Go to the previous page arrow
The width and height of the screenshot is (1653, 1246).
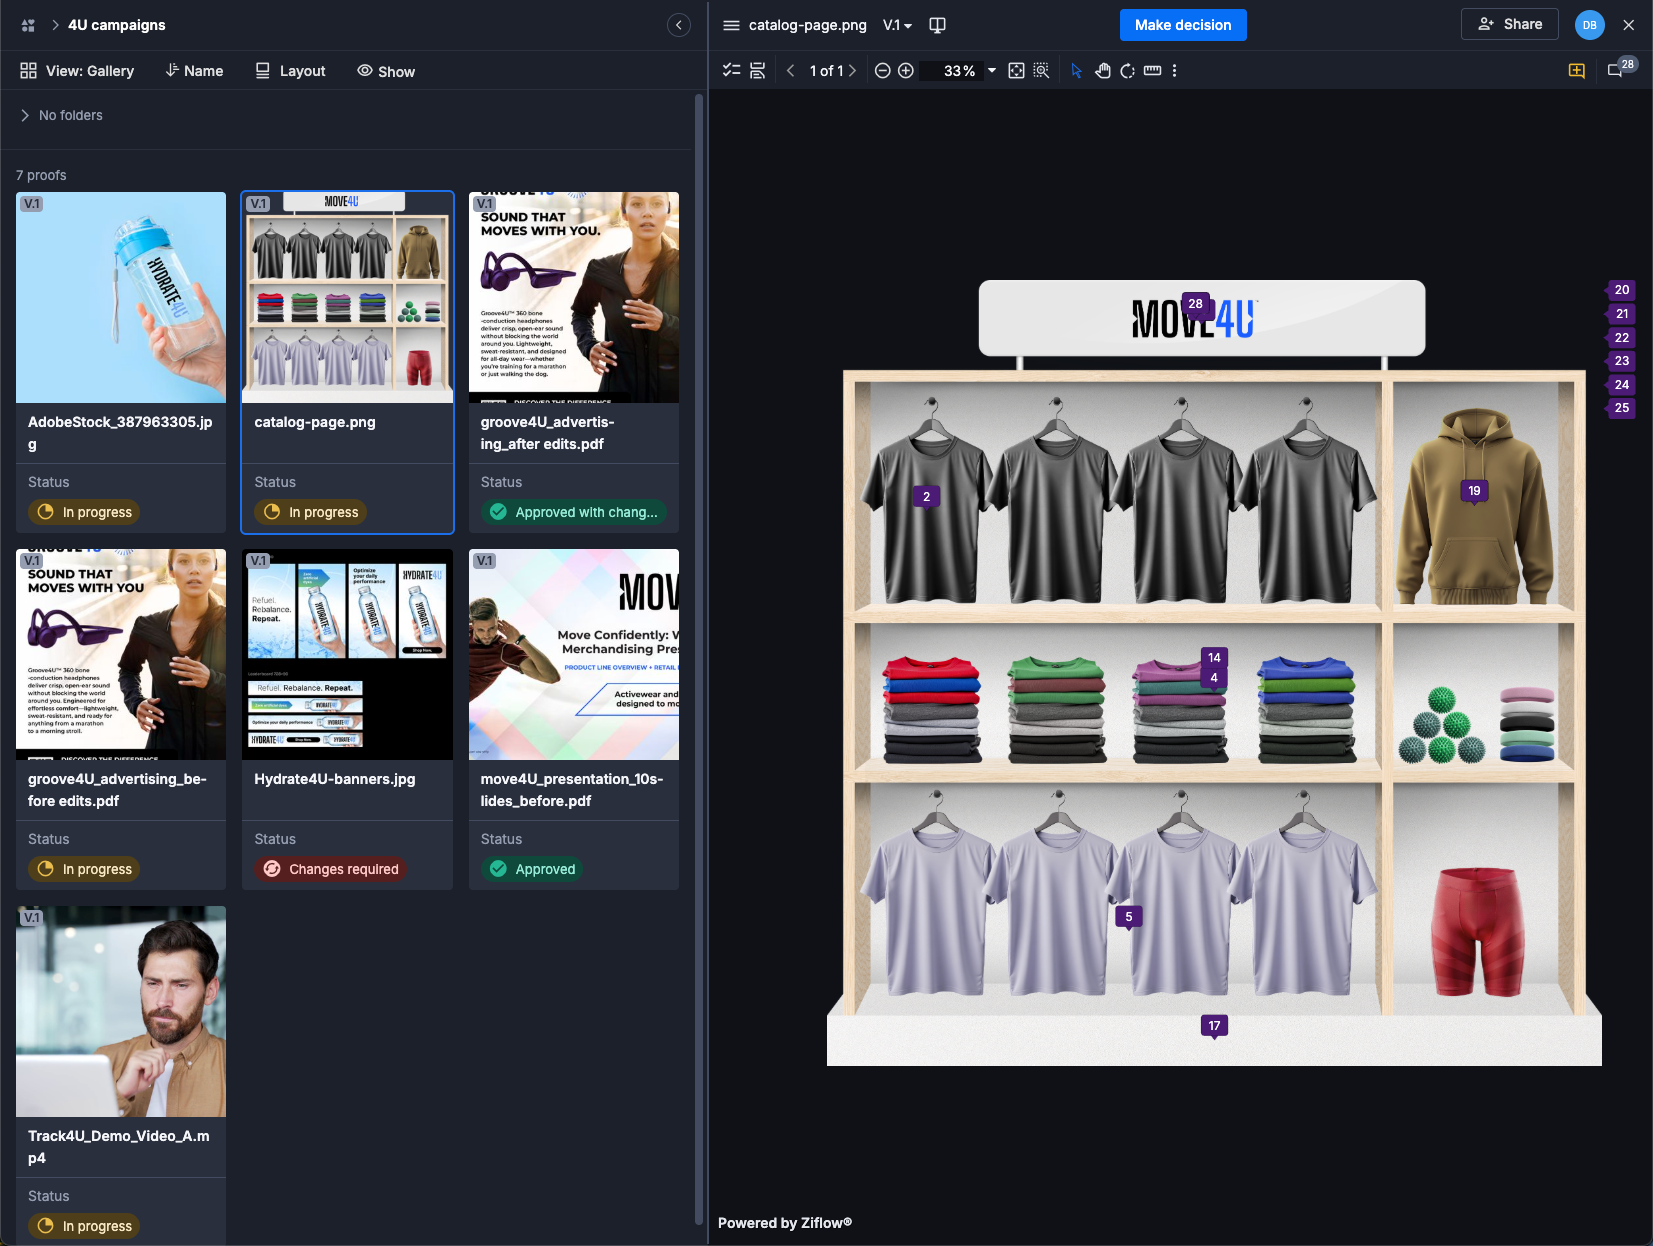coord(790,71)
